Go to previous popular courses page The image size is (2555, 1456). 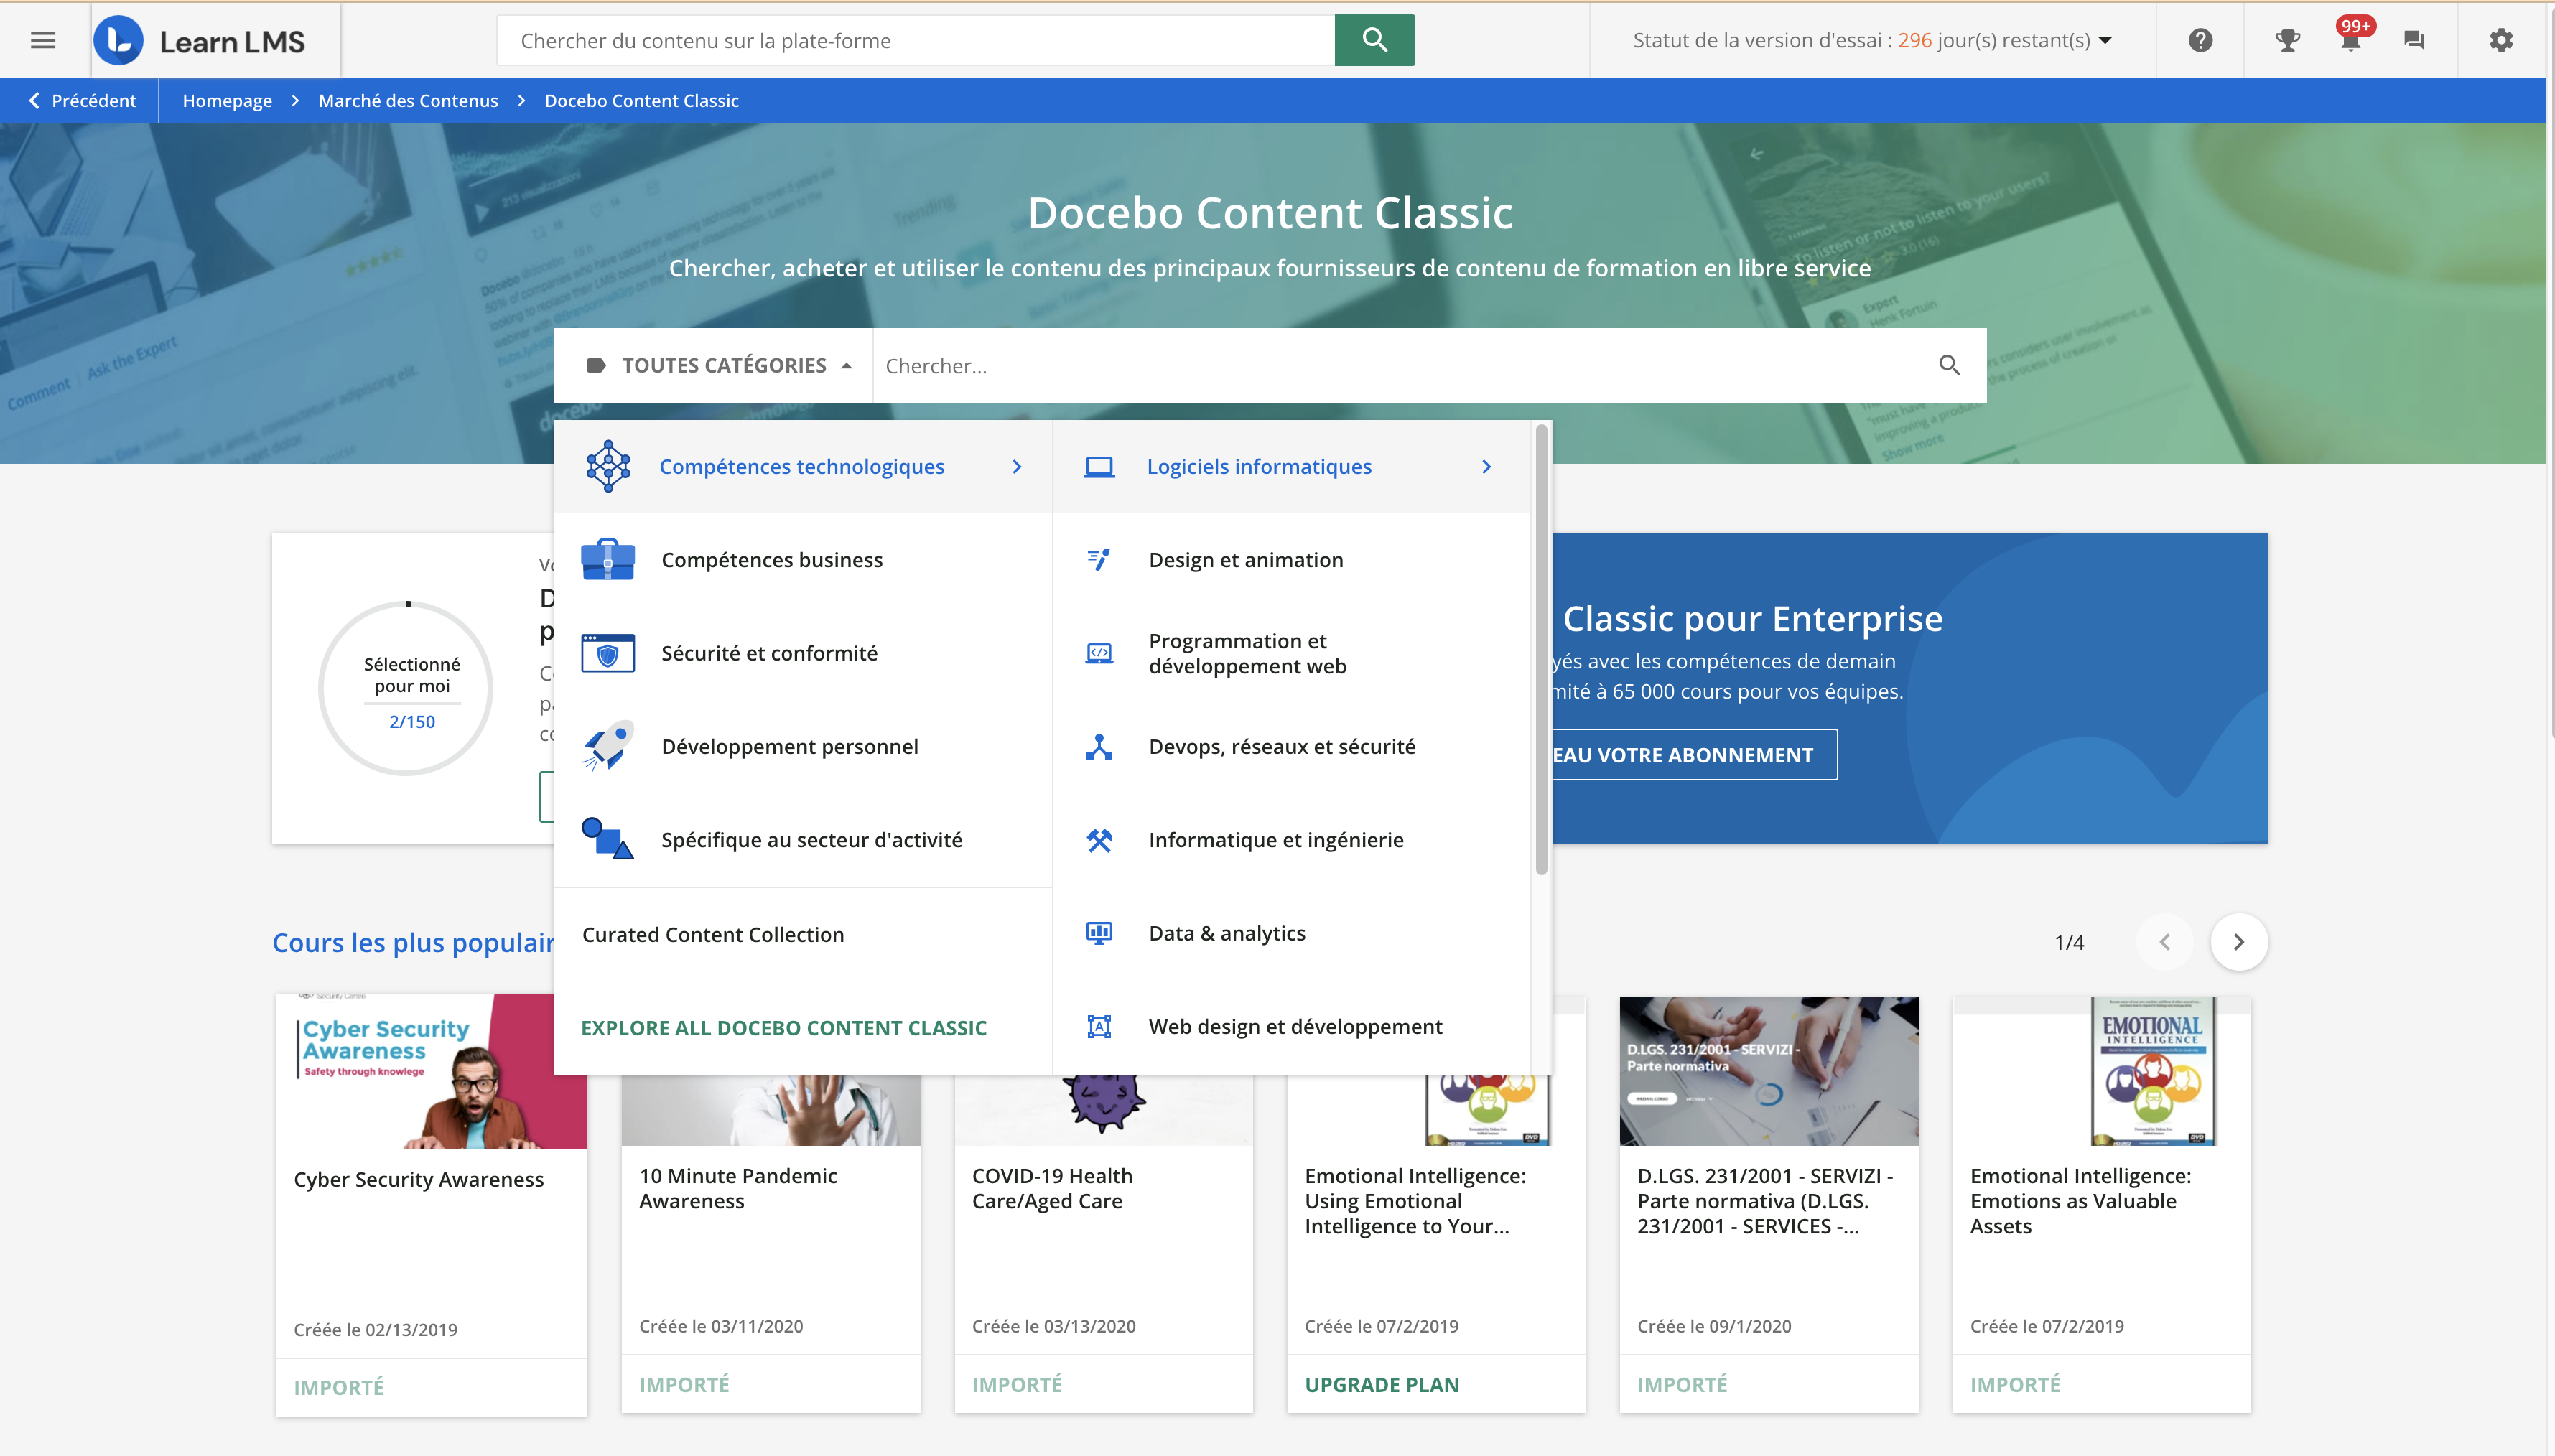tap(2165, 942)
